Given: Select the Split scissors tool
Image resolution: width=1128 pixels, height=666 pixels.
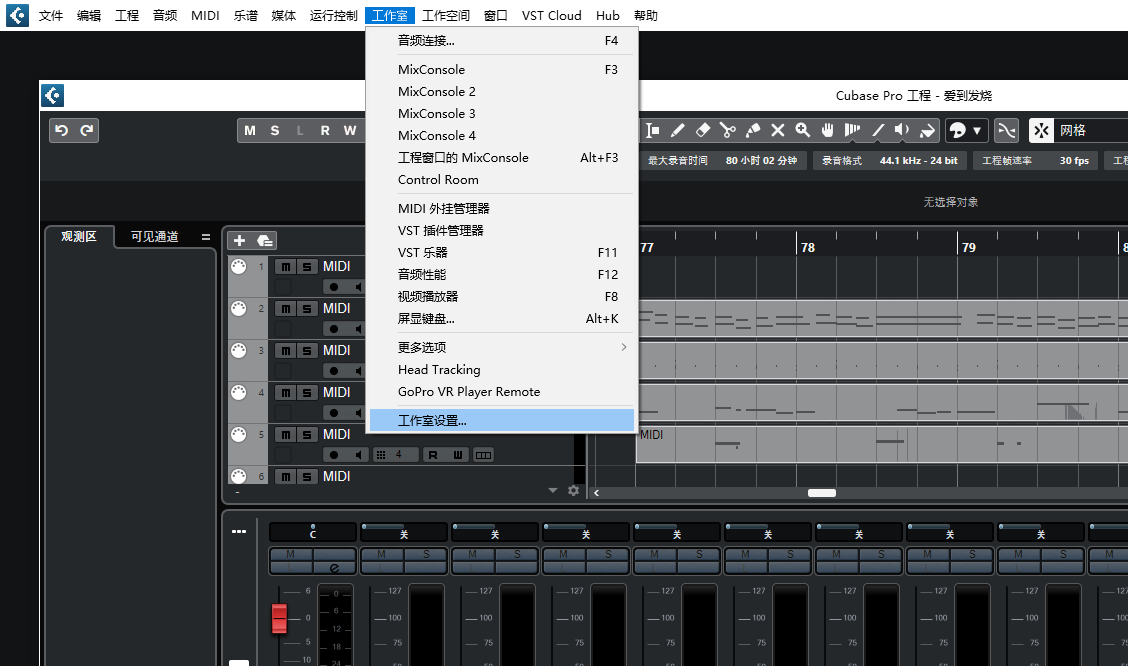Looking at the screenshot, I should click(727, 130).
